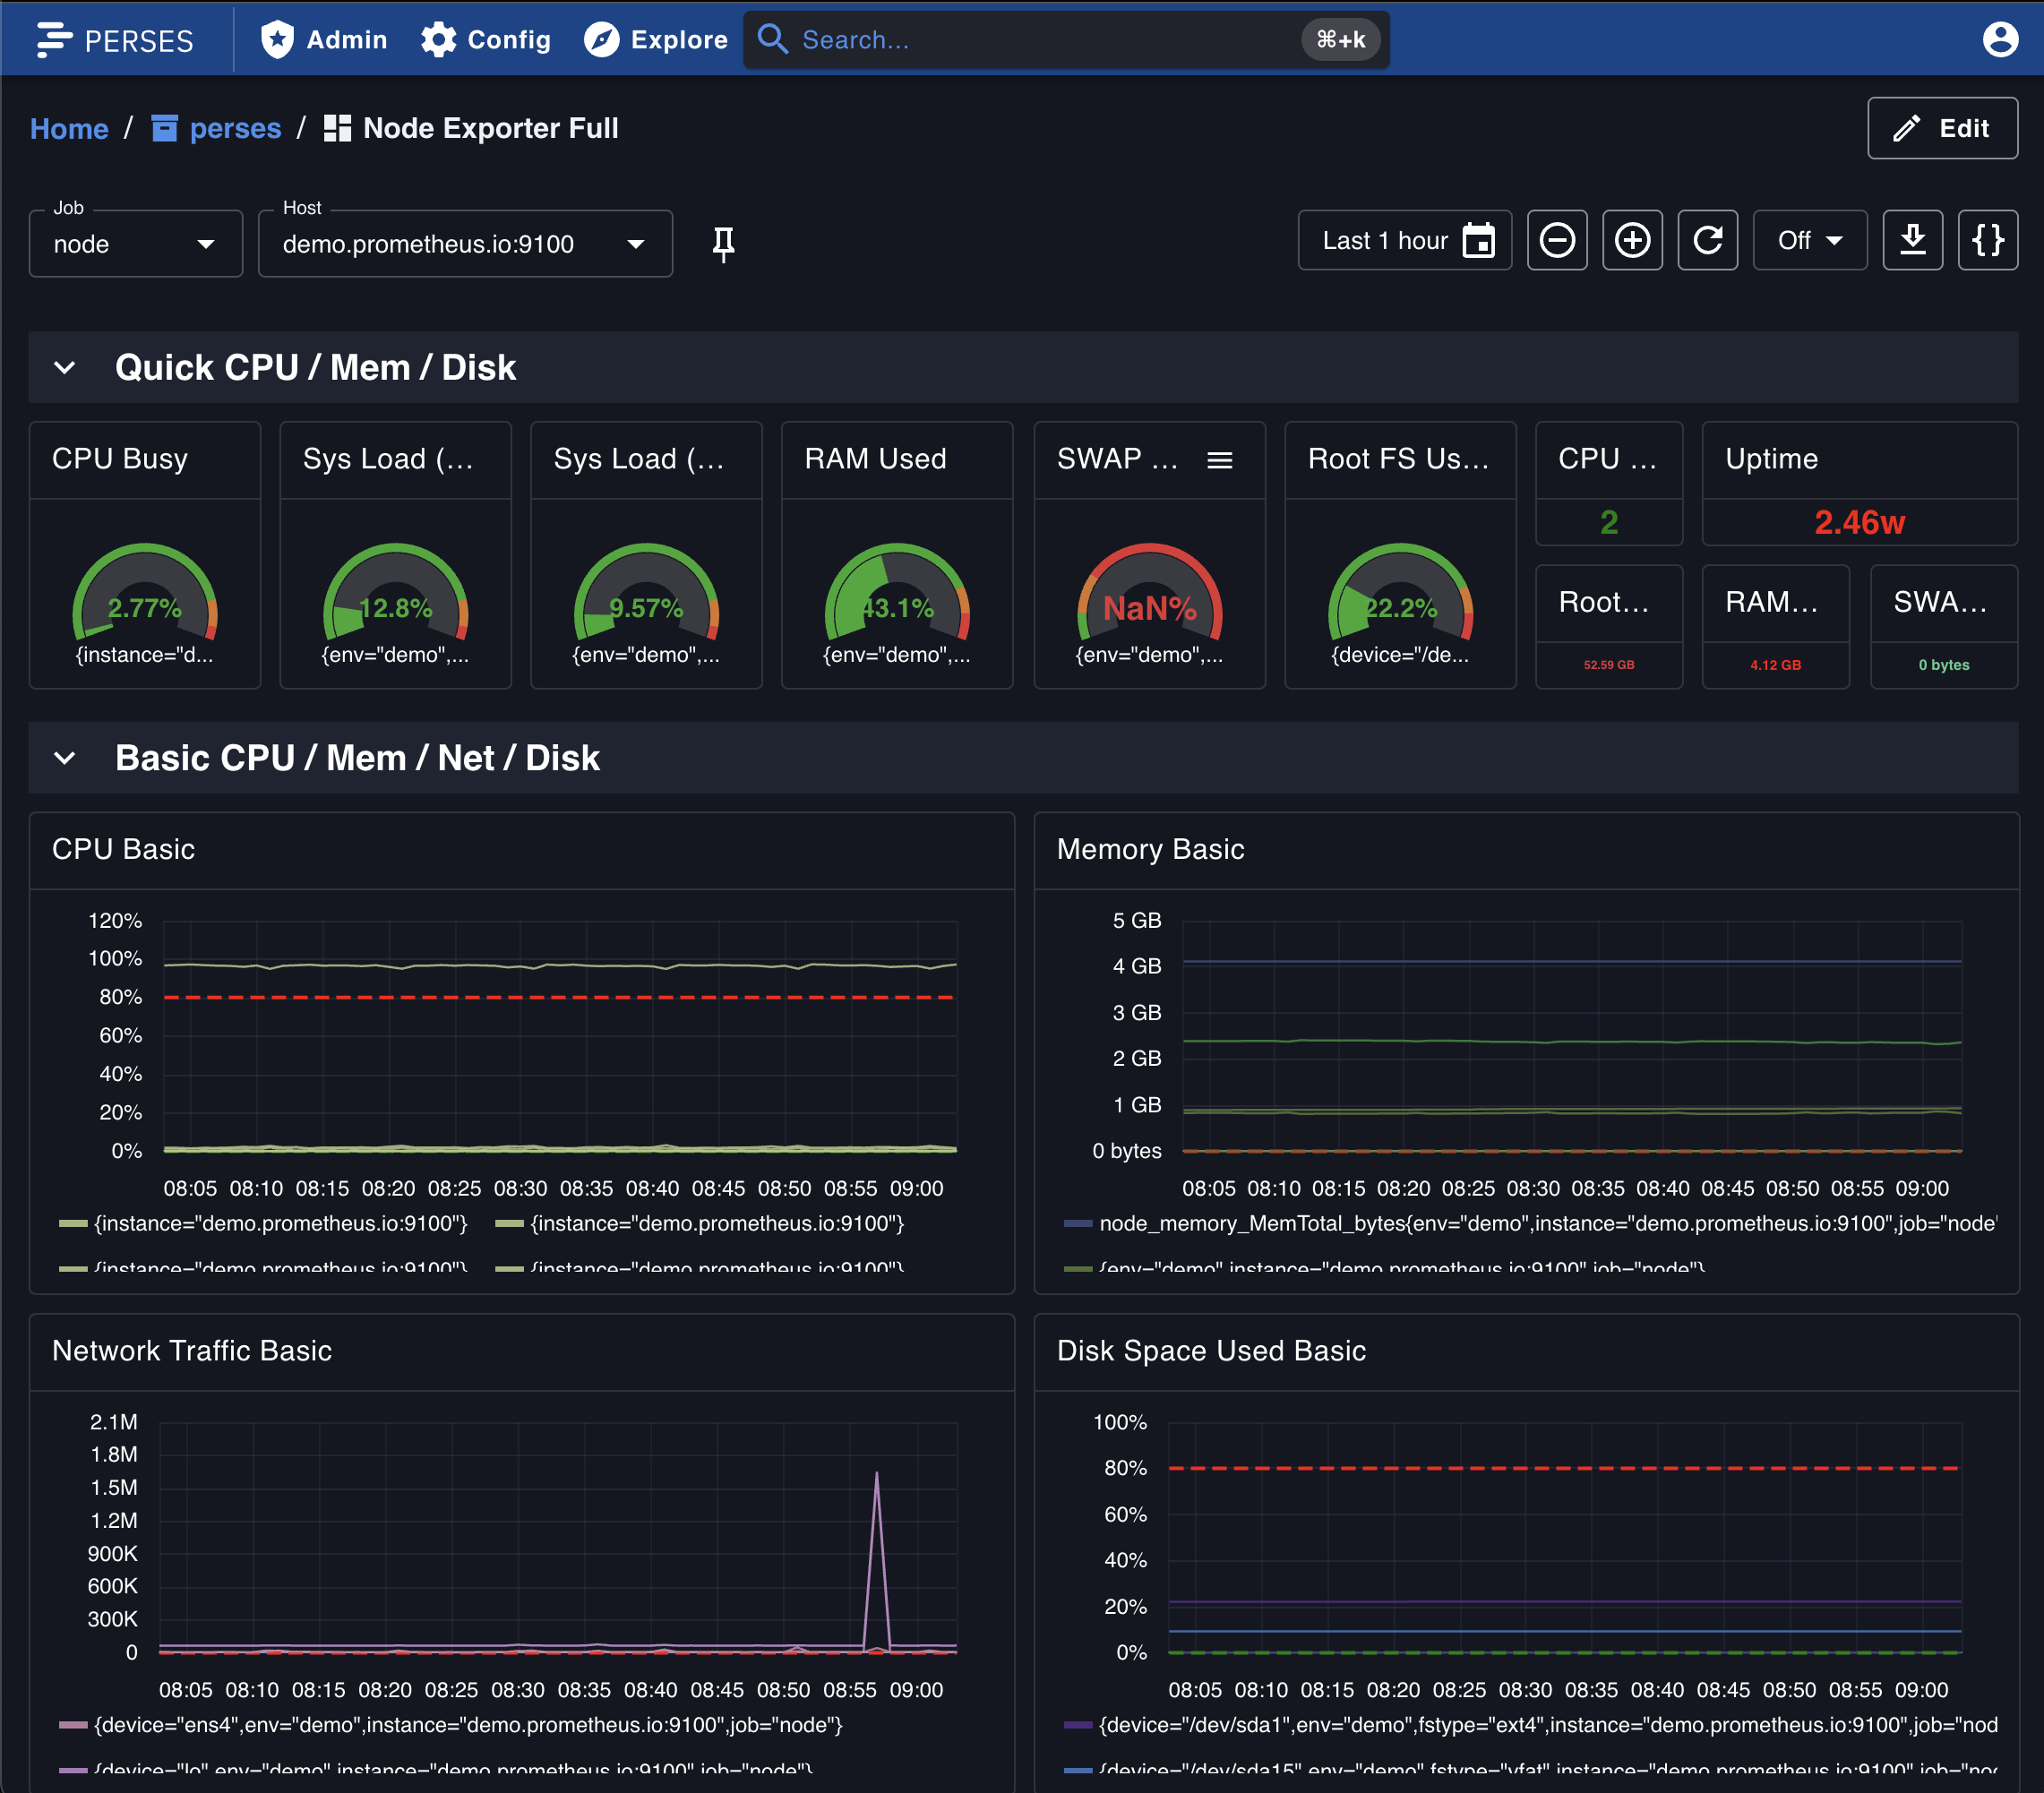Open SWAP panel hamburger menu
This screenshot has width=2044, height=1793.
(1219, 460)
